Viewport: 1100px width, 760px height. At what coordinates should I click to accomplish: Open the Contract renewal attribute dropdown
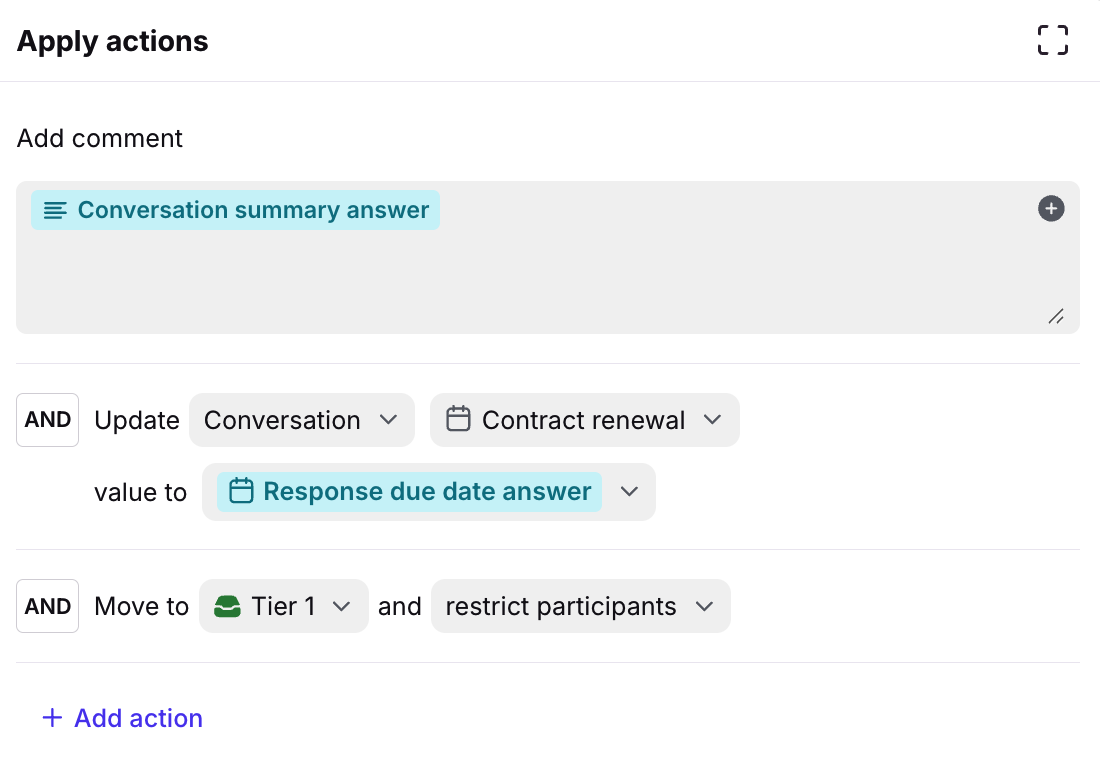[585, 420]
